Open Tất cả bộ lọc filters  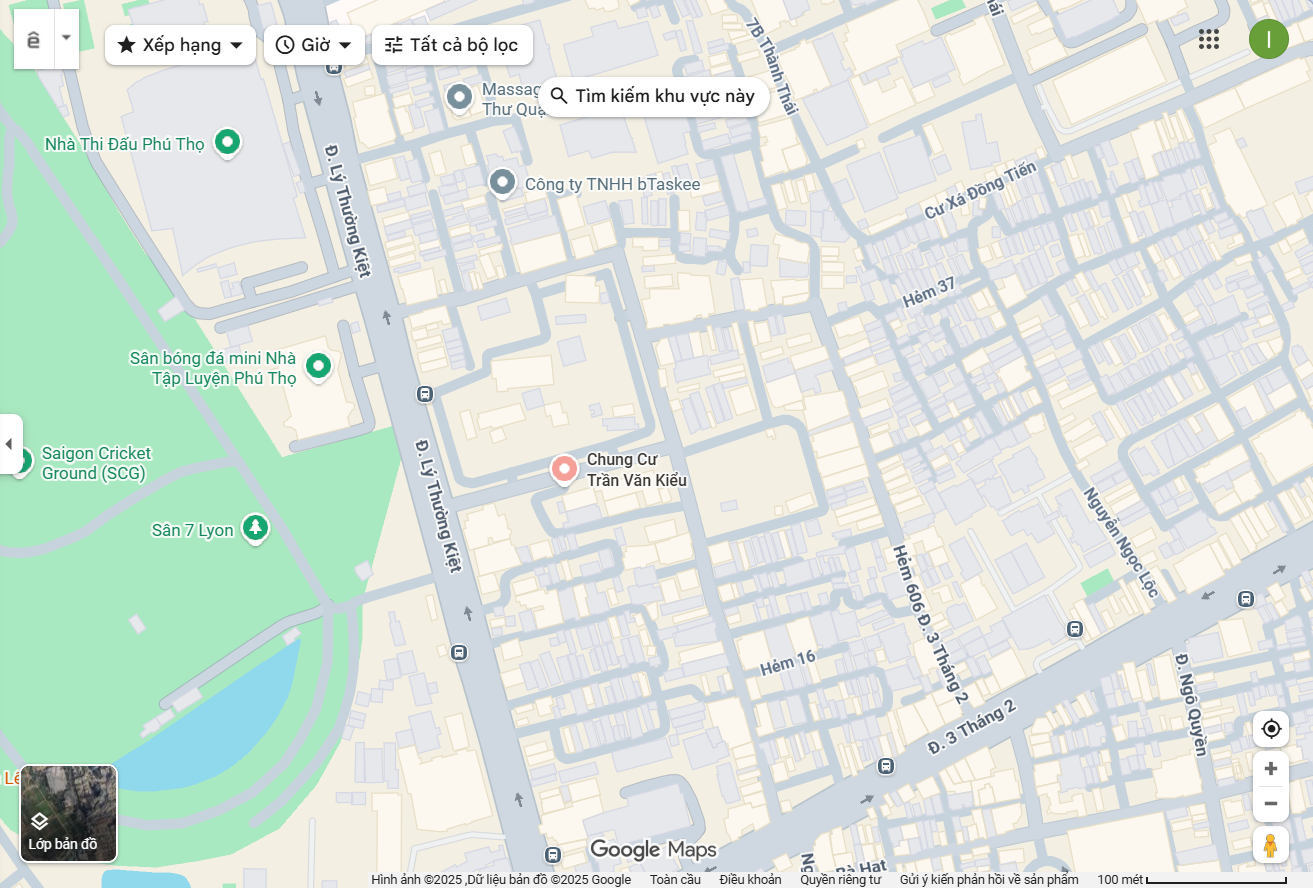pyautogui.click(x=452, y=45)
